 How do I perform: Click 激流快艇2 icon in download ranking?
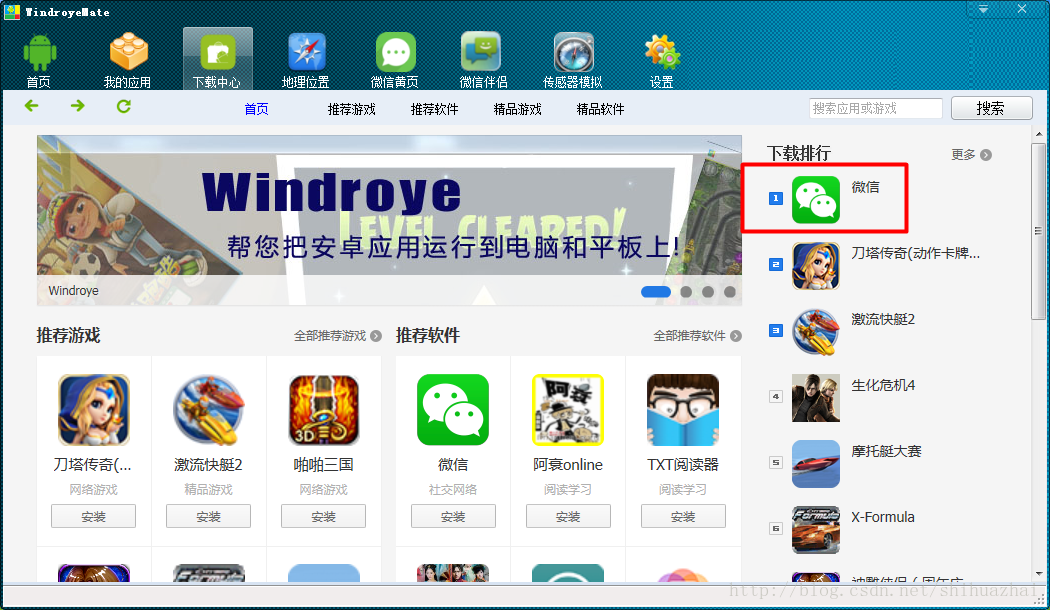[x=816, y=331]
